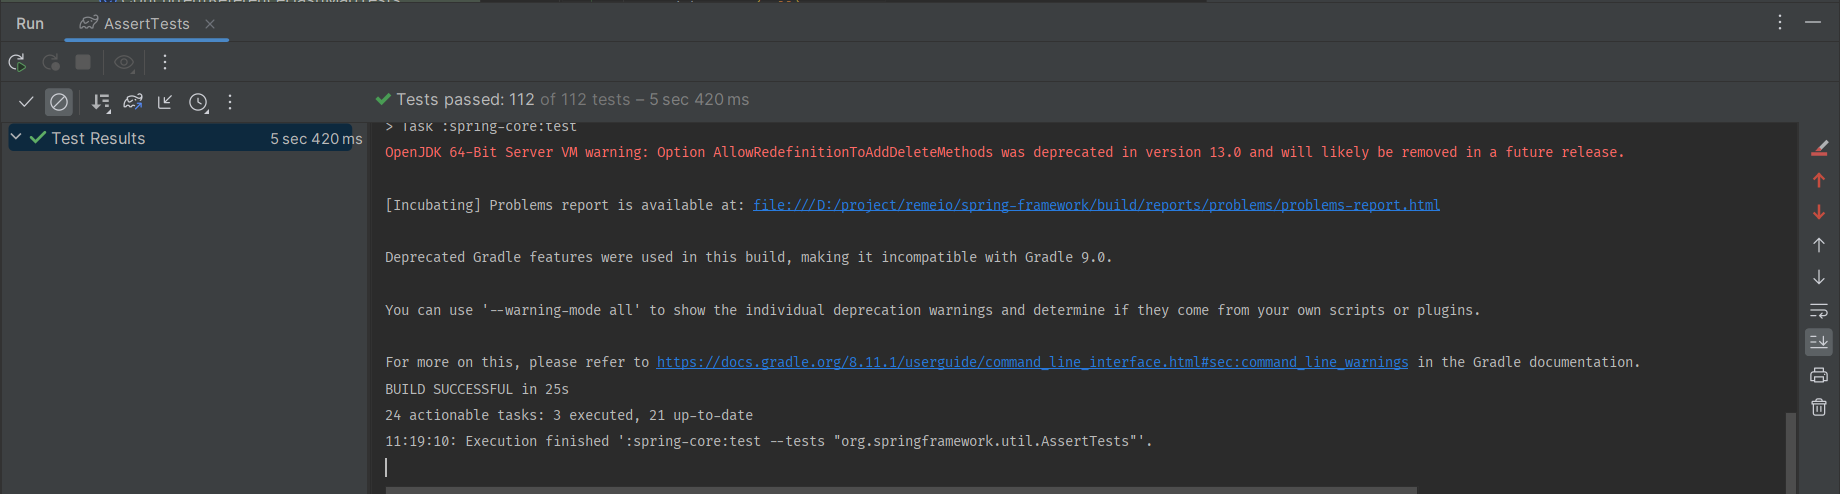
Task: Click the red up arrow in console gutter
Action: [x=1819, y=180]
